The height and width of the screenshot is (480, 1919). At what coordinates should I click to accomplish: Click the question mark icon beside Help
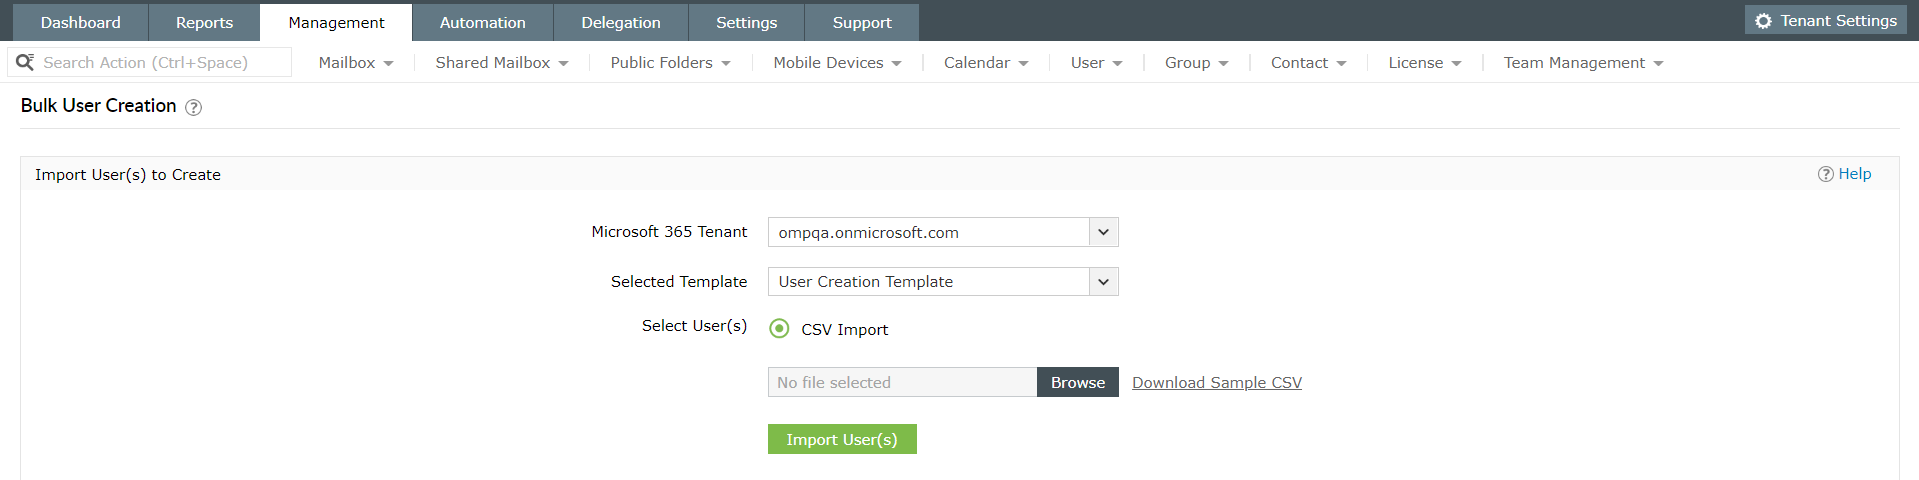(1825, 174)
